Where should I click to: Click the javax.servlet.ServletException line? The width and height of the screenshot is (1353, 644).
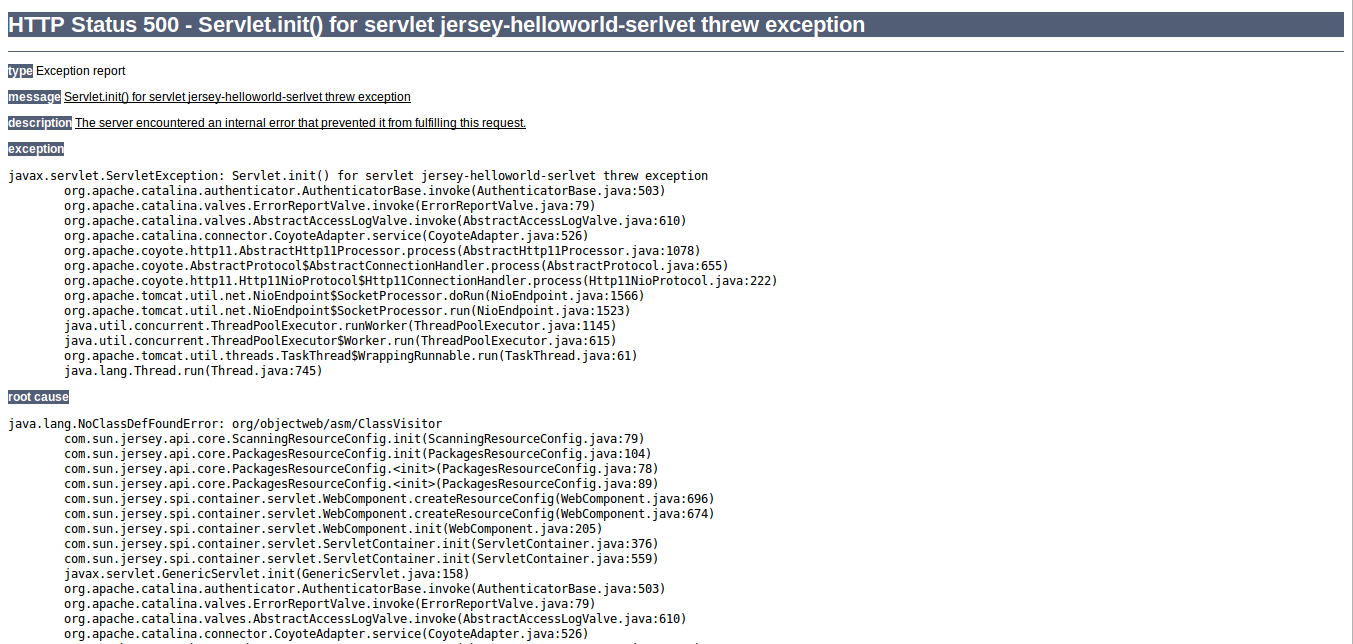point(358,176)
